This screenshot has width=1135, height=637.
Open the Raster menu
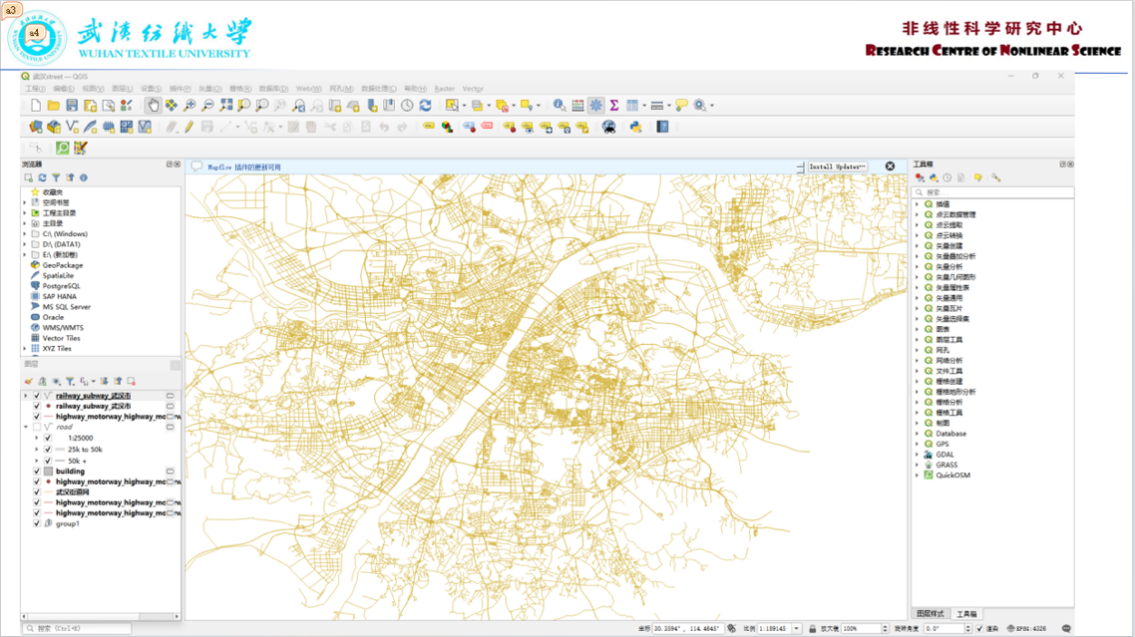point(444,89)
